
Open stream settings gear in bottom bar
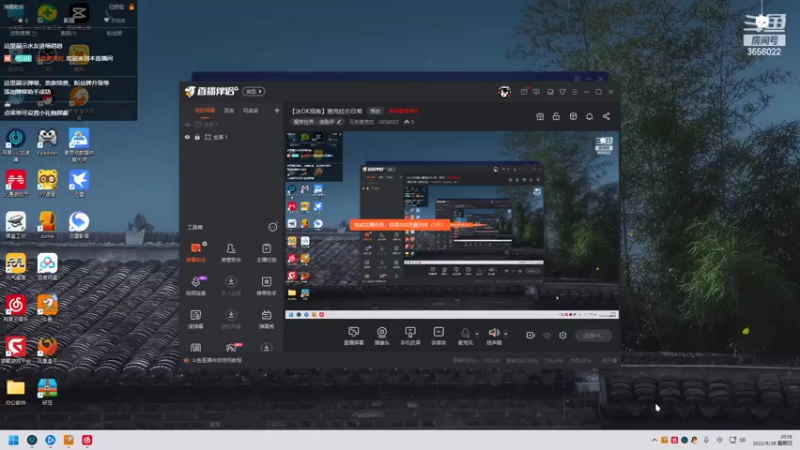(x=563, y=335)
